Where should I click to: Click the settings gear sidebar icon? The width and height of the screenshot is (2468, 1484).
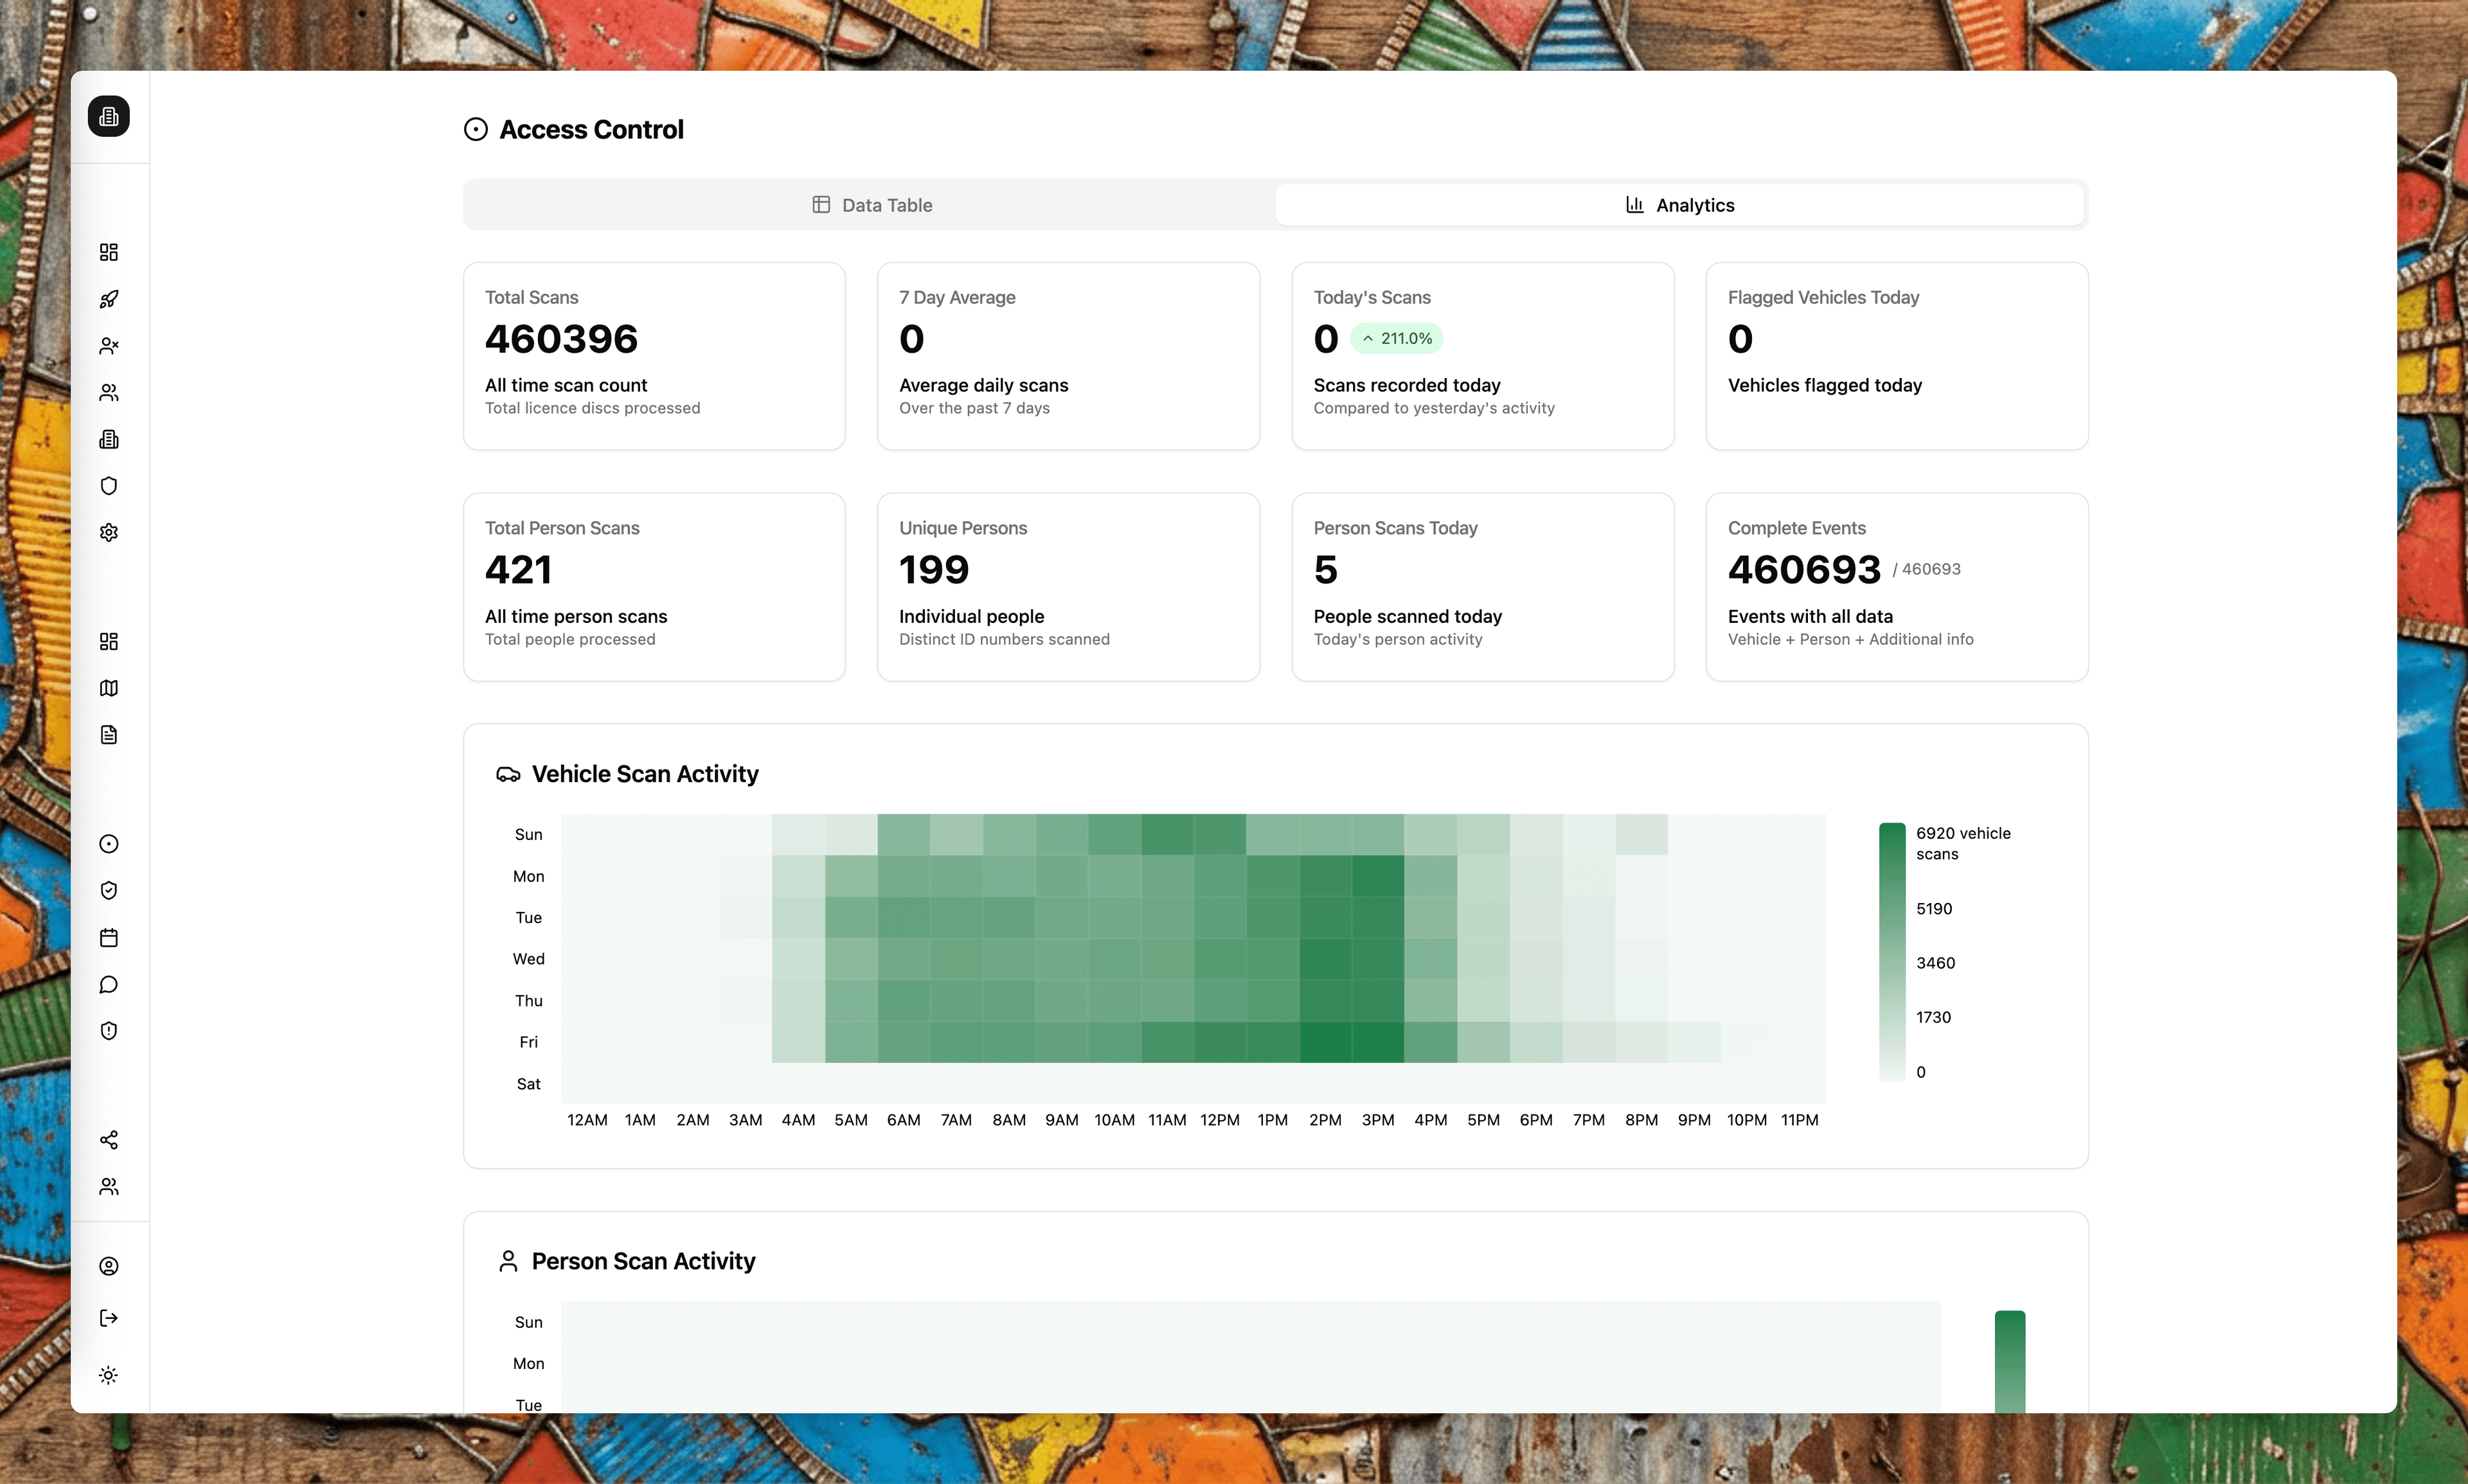109,532
